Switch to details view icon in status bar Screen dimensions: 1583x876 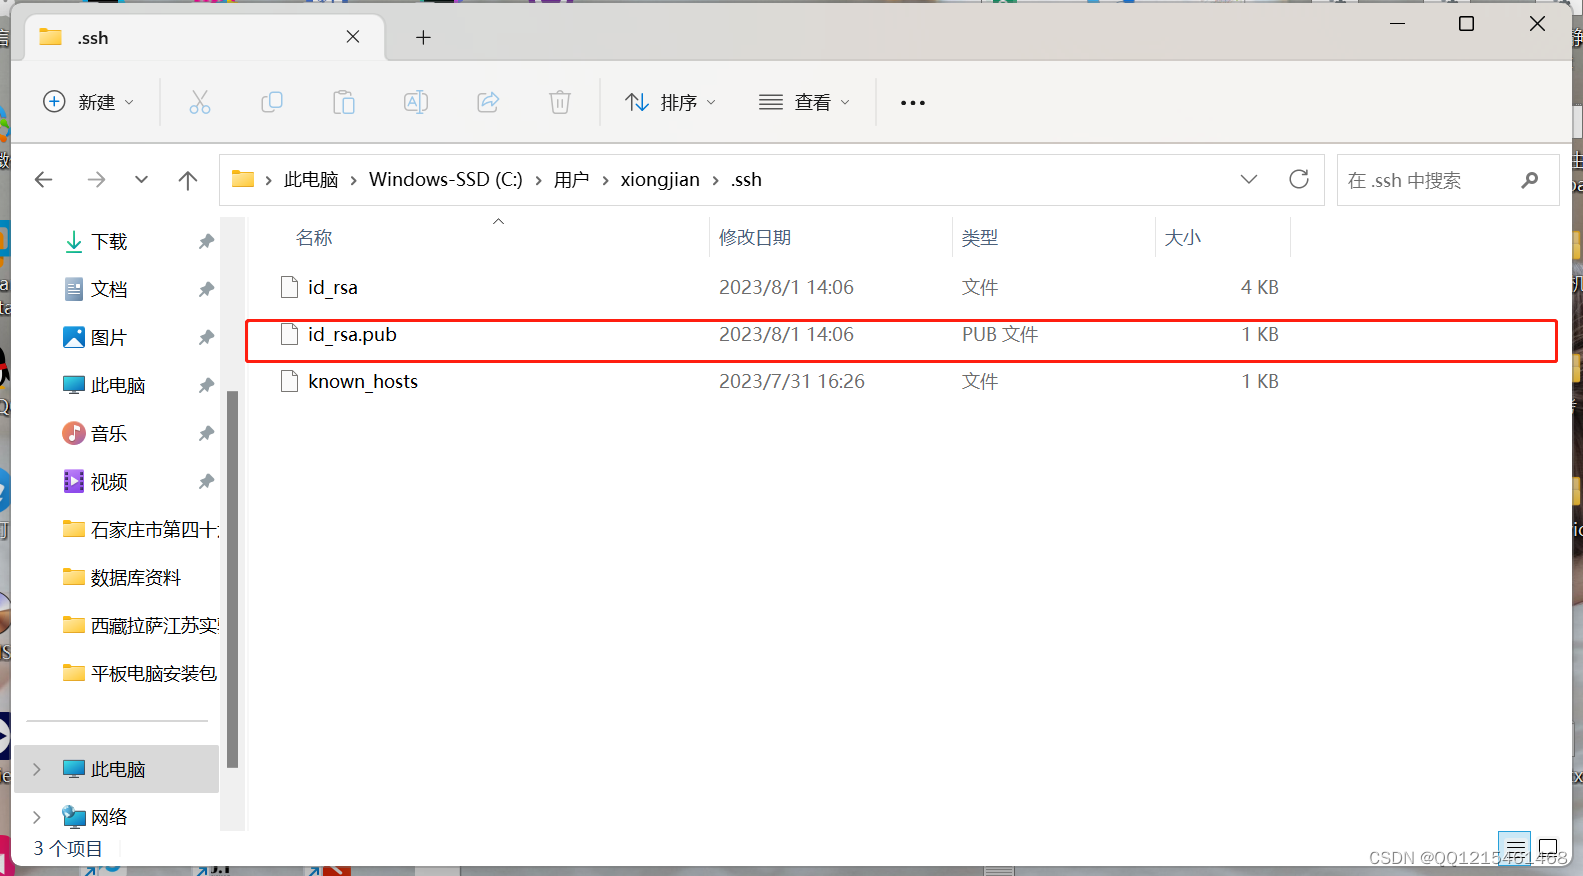[x=1514, y=847]
